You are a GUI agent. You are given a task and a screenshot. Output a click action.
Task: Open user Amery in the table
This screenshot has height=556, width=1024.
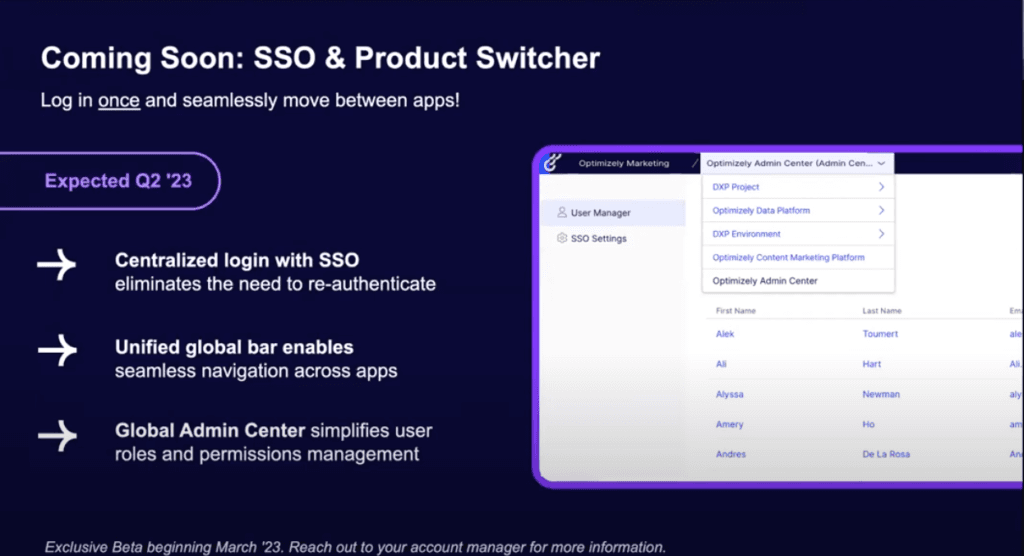click(729, 424)
